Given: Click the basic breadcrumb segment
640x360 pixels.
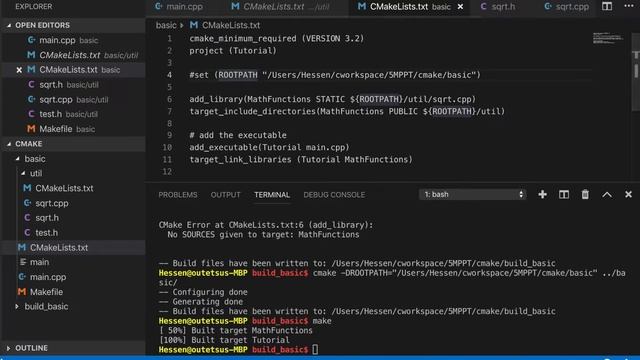Looking at the screenshot, I should [166, 25].
